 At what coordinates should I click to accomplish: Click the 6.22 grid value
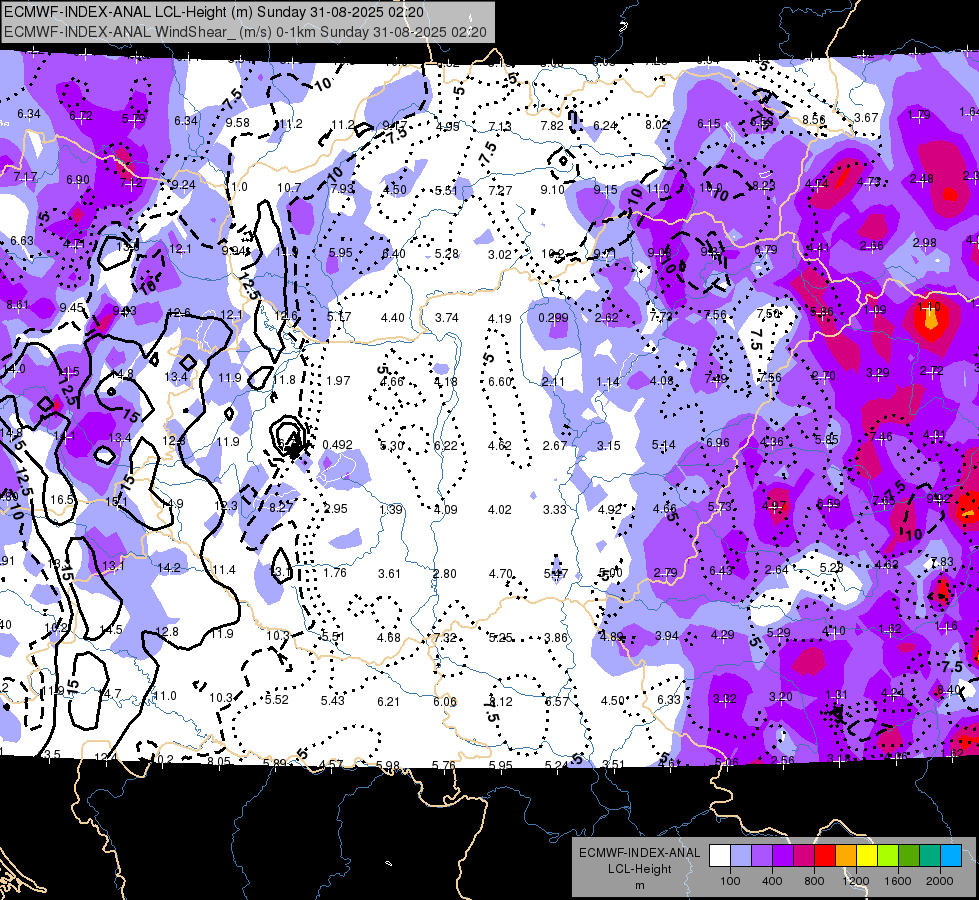pyautogui.click(x=446, y=445)
